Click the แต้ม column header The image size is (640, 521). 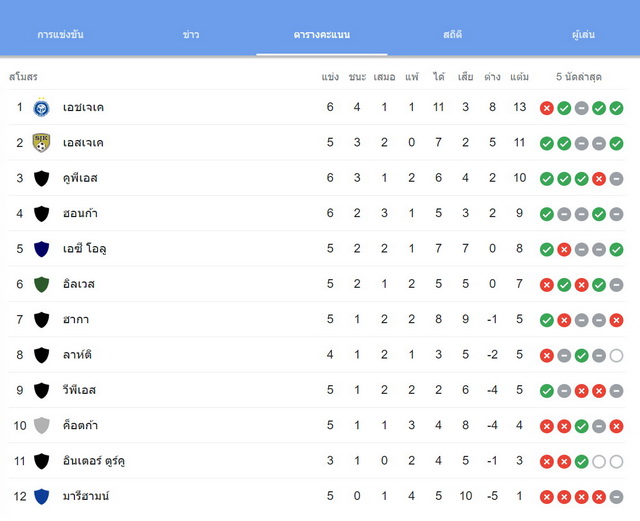[519, 77]
